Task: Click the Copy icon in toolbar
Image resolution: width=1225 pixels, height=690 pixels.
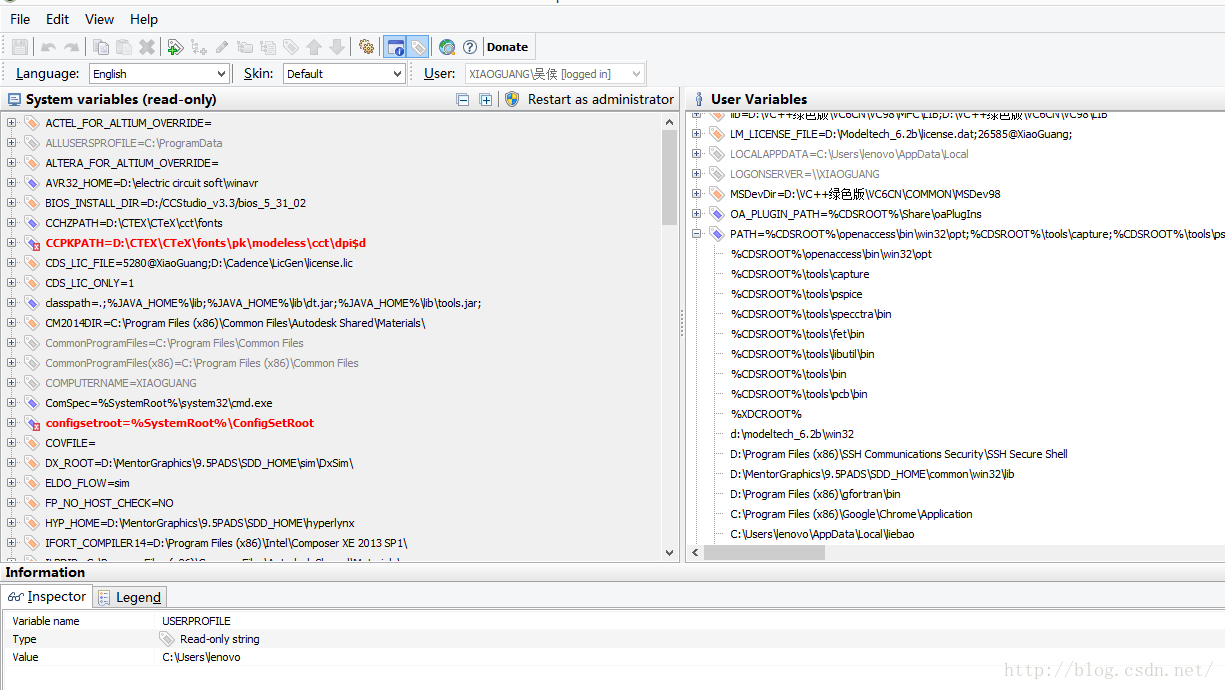Action: 101,47
